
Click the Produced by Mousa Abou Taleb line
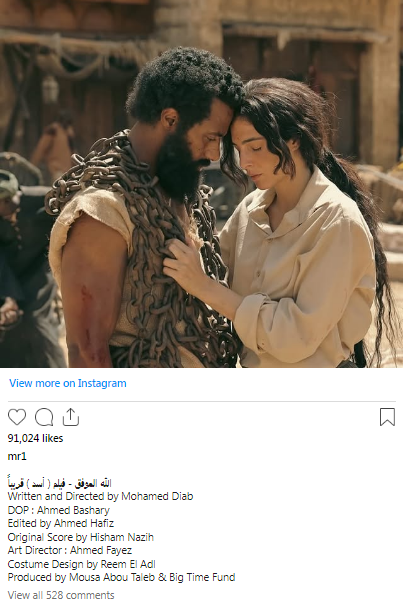click(x=121, y=577)
